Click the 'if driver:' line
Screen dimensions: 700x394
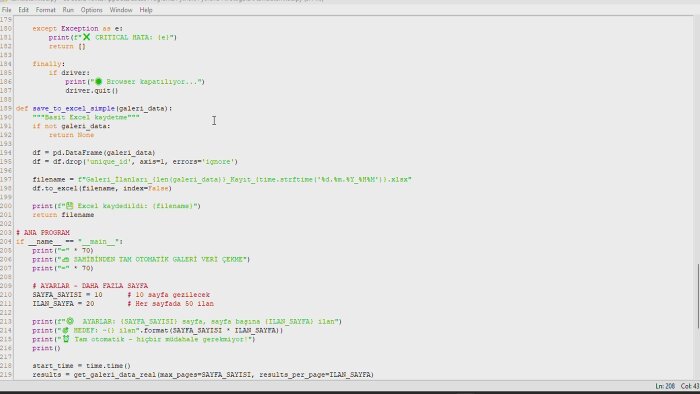click(69, 73)
